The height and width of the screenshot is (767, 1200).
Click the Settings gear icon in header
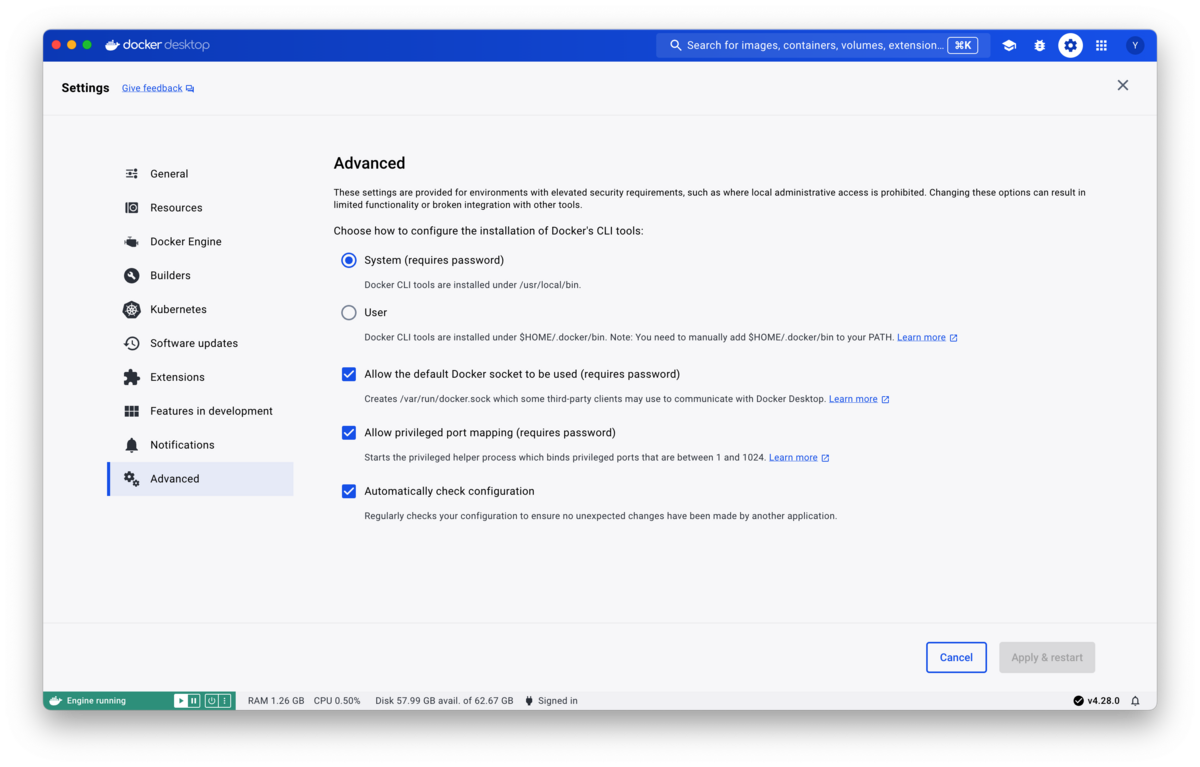[x=1070, y=45]
